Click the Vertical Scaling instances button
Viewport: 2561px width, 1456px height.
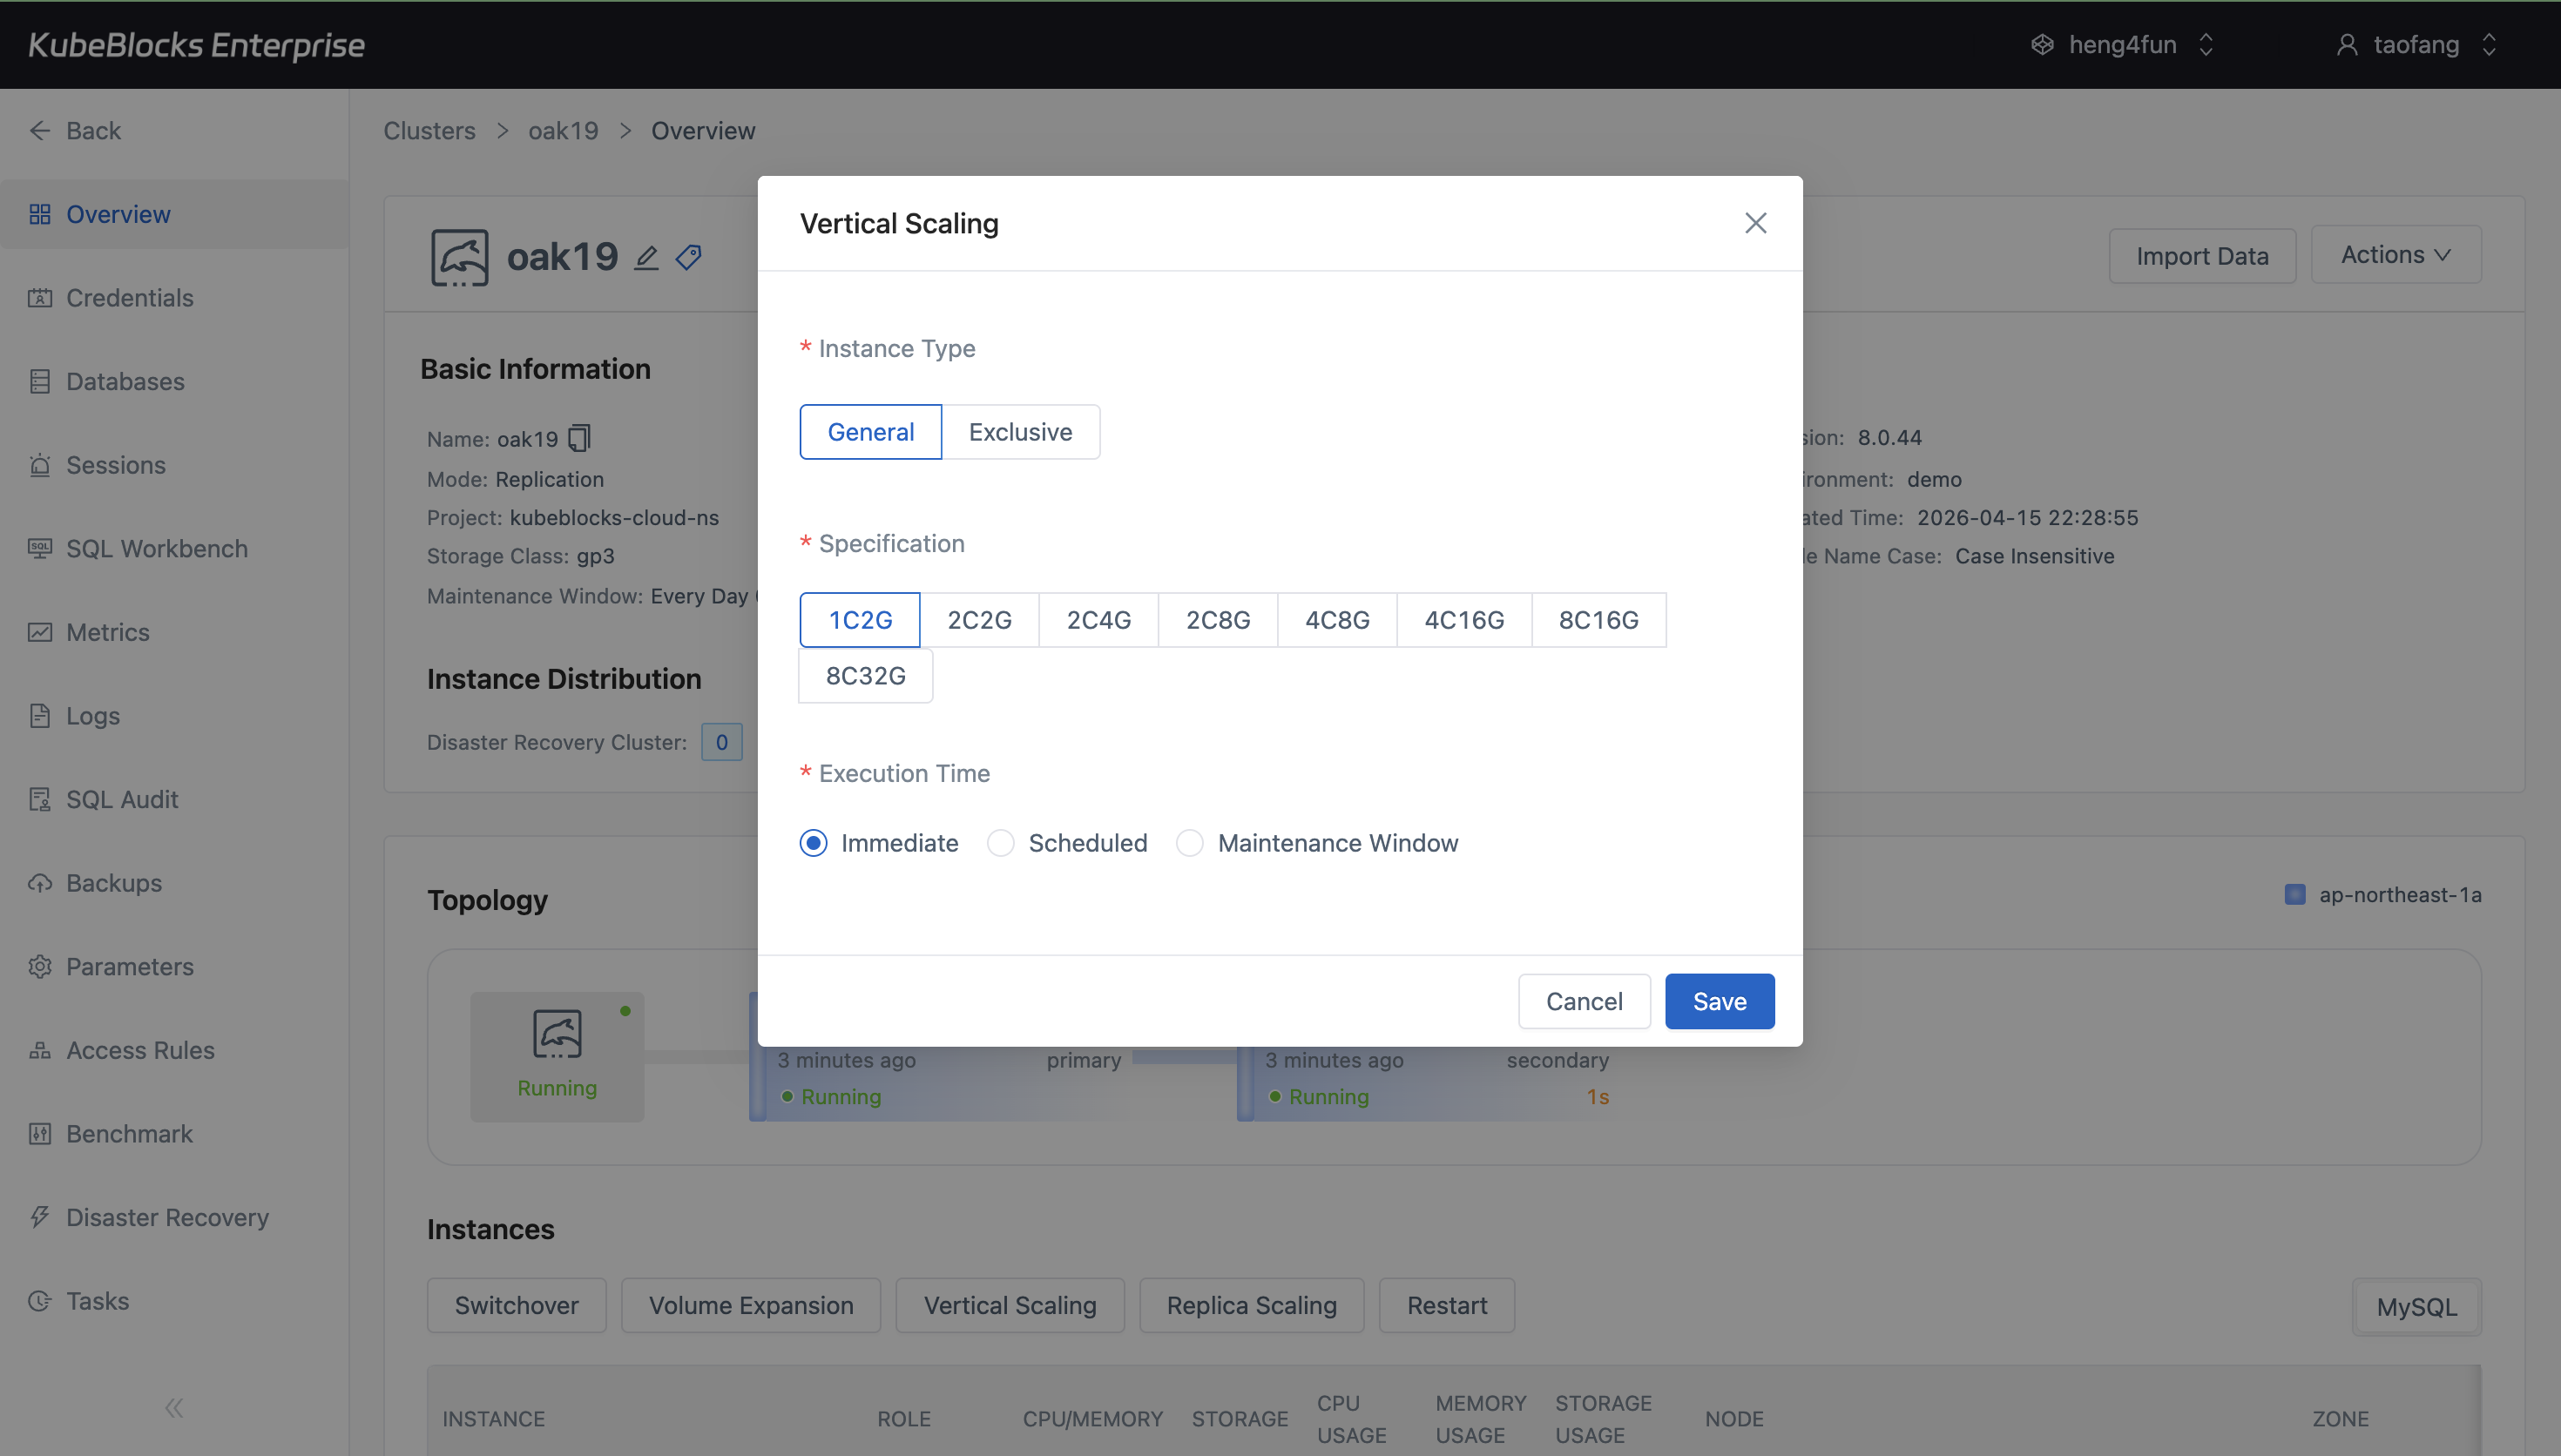click(x=1010, y=1305)
